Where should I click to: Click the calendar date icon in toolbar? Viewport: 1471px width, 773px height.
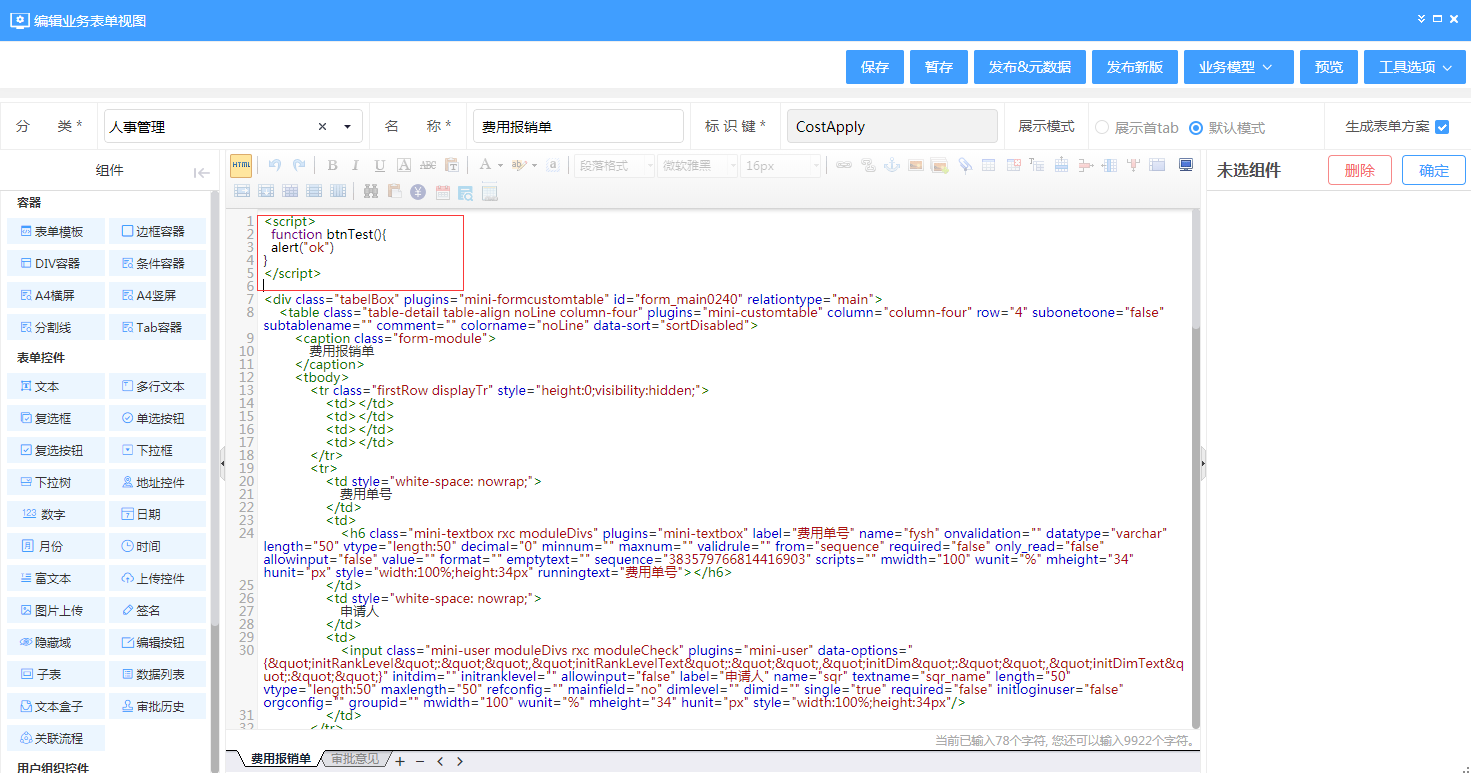pos(442,191)
